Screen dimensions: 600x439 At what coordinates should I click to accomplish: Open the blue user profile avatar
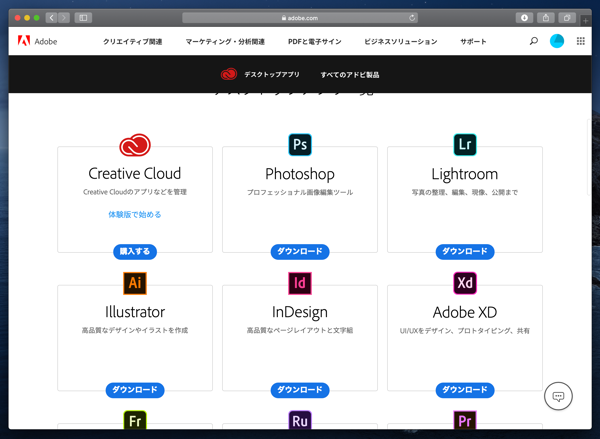point(557,41)
